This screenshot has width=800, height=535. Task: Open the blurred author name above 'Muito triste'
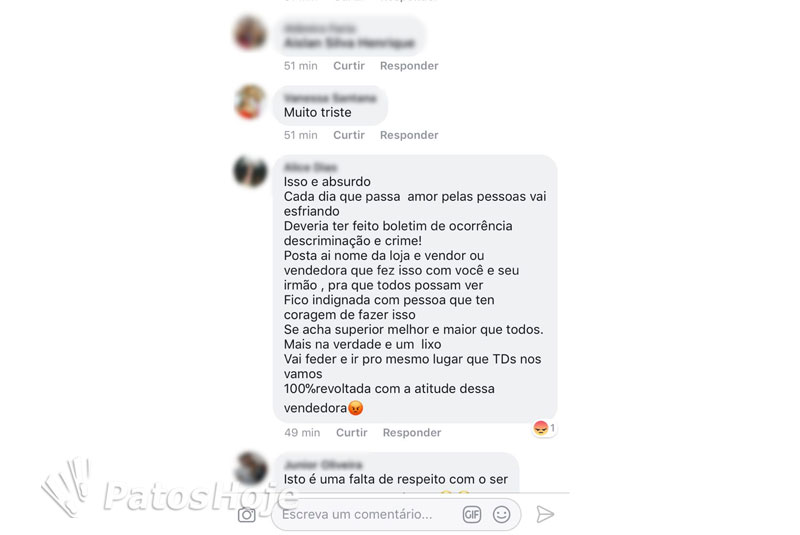[330, 98]
